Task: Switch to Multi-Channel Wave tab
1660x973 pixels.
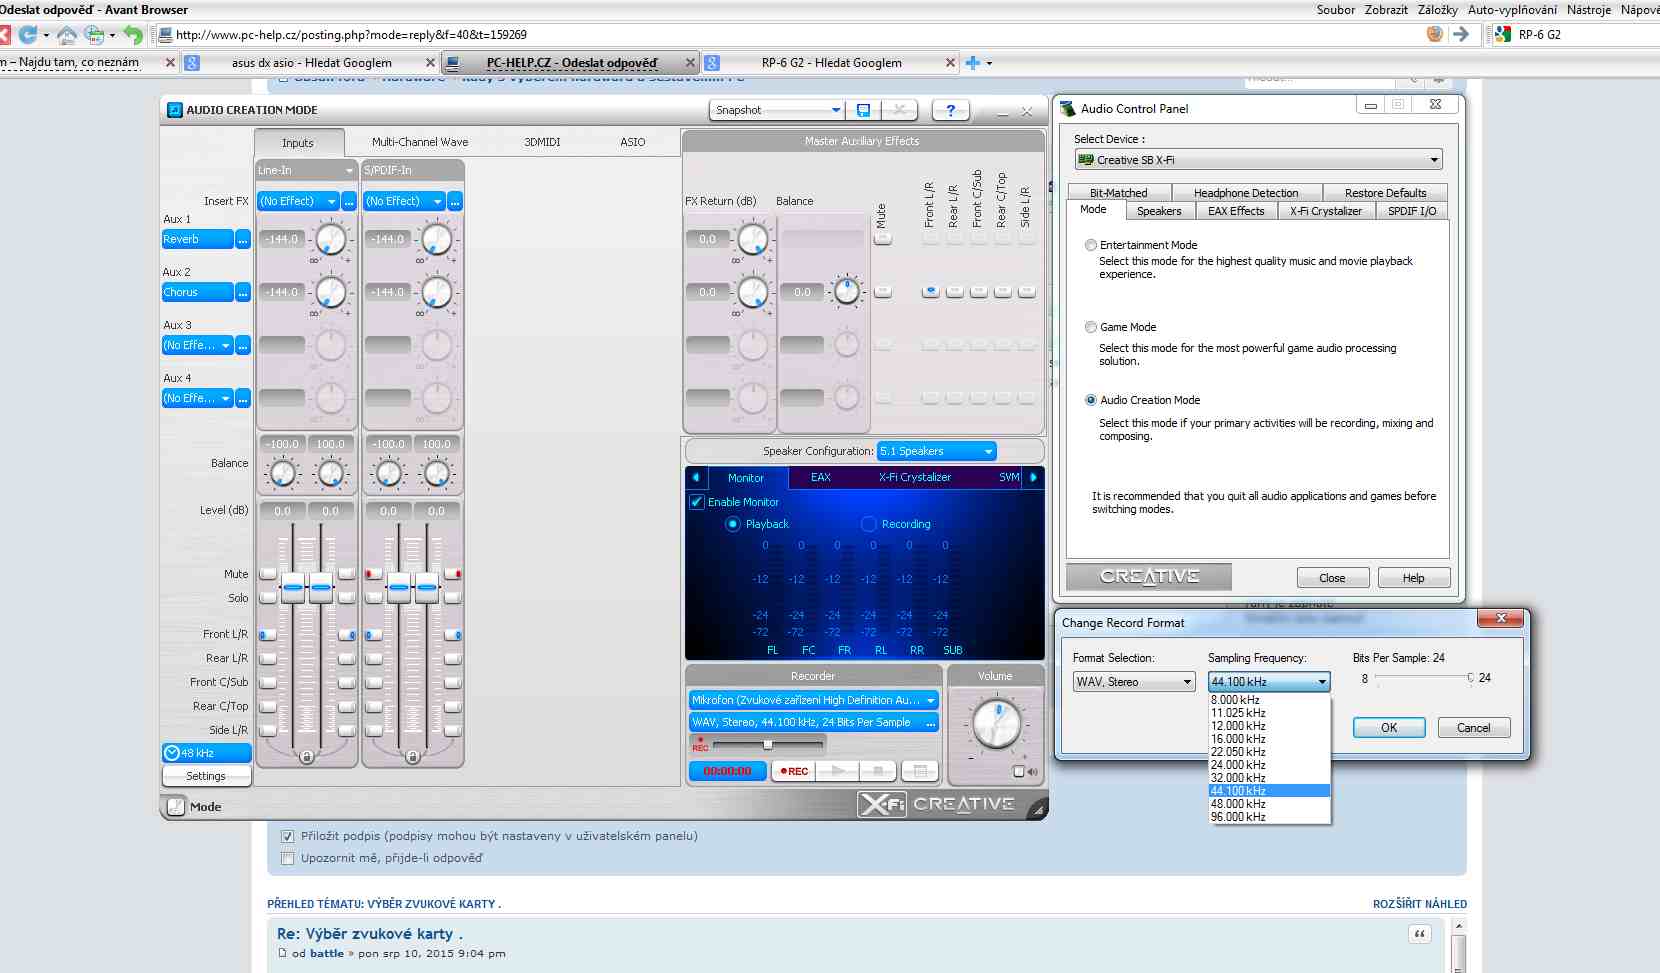Action: (420, 143)
